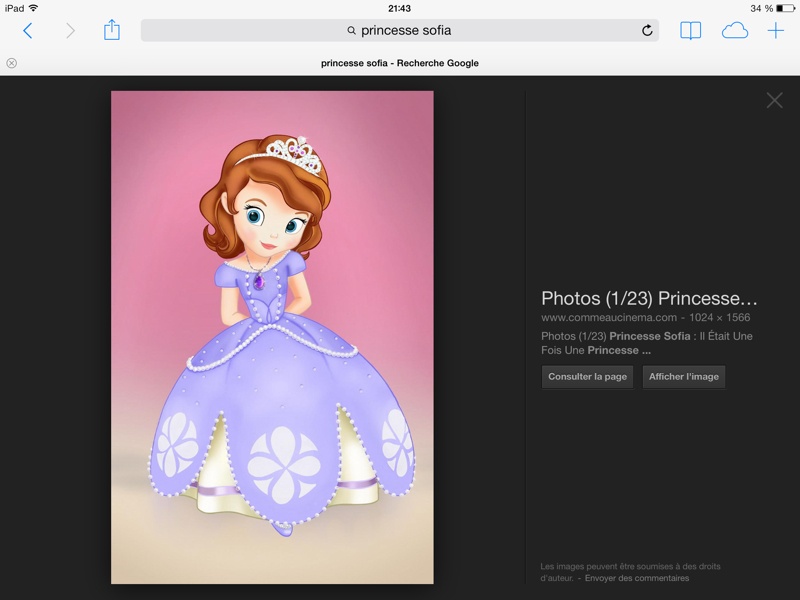Open the www.commeaucinema.com source link
800x600 pixels.
pyautogui.click(x=609, y=317)
